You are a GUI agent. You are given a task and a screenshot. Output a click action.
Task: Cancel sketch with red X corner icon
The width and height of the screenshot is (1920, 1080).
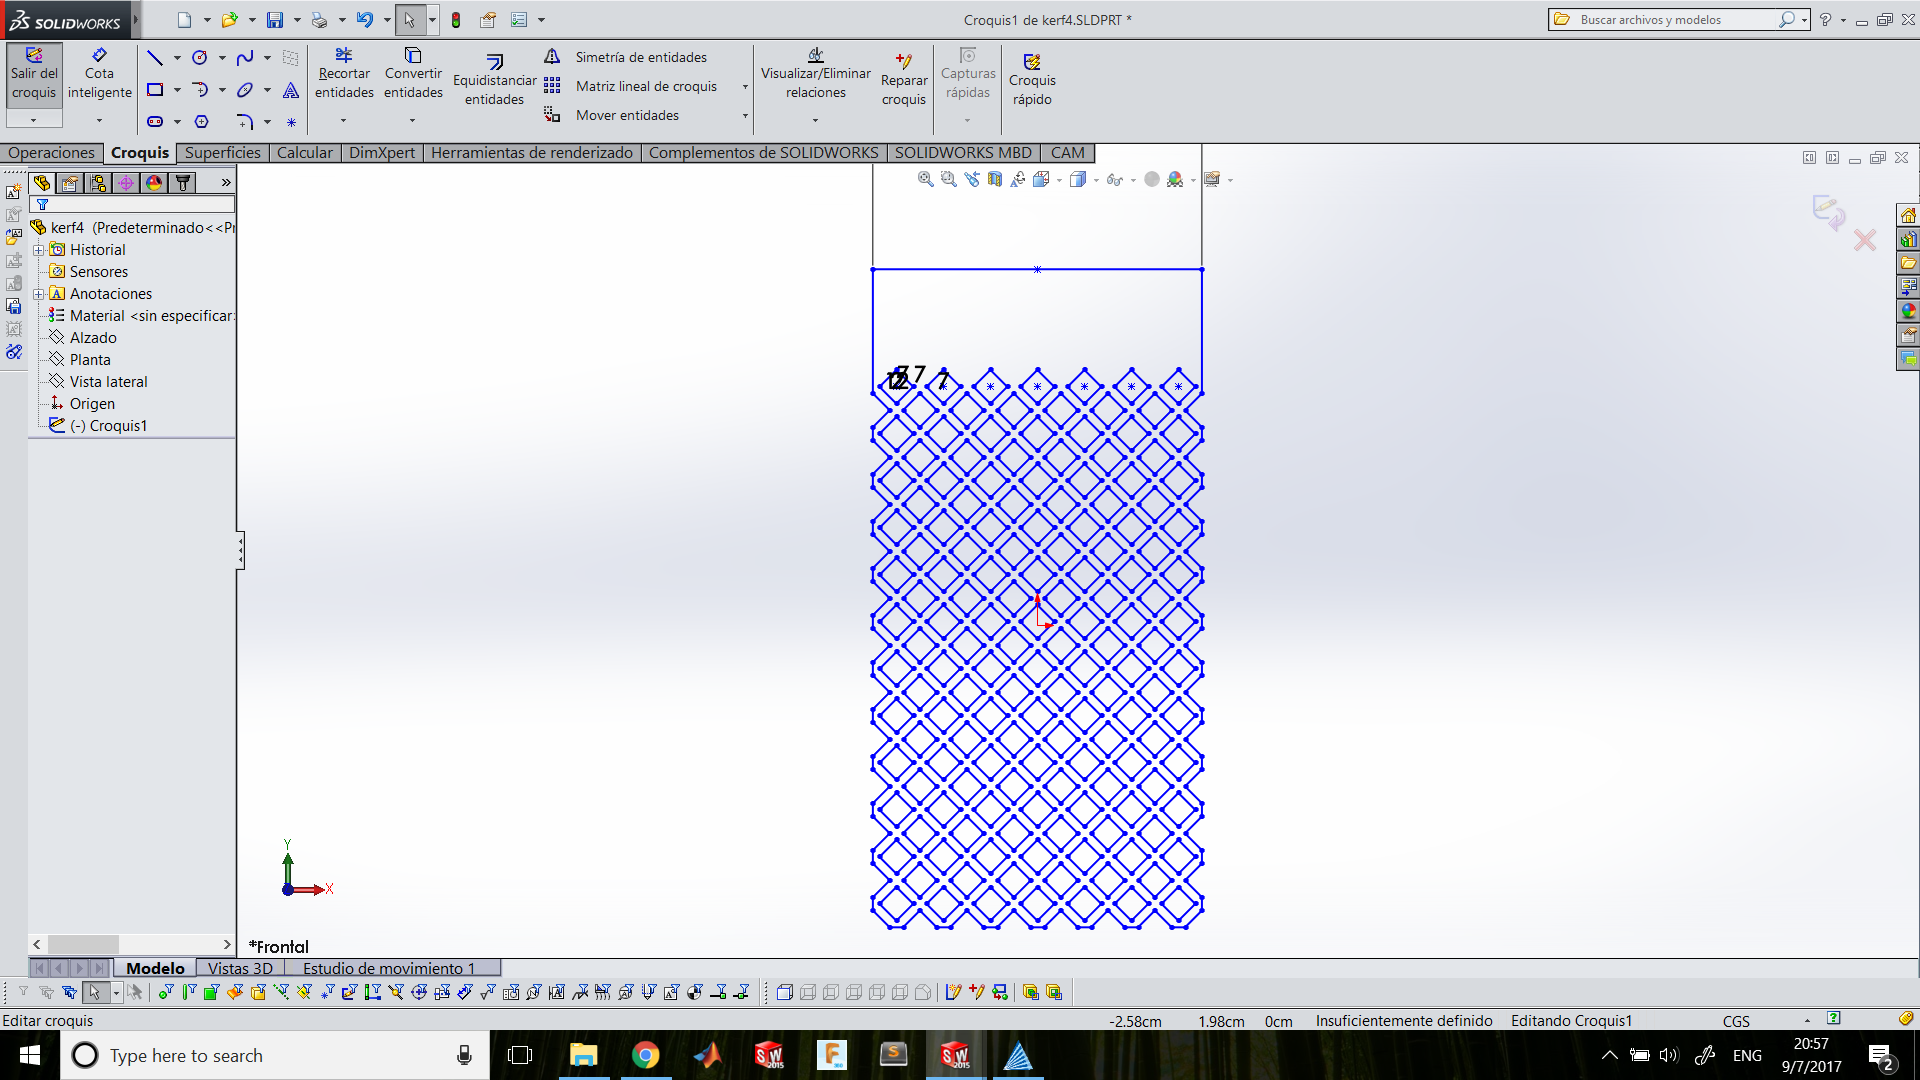click(1865, 240)
